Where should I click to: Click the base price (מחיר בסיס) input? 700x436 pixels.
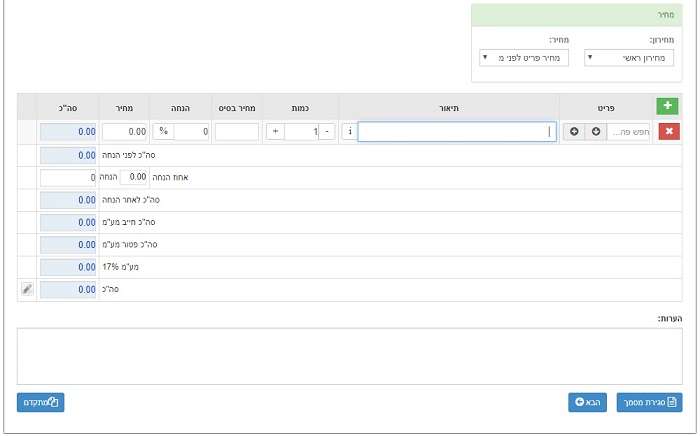237,132
